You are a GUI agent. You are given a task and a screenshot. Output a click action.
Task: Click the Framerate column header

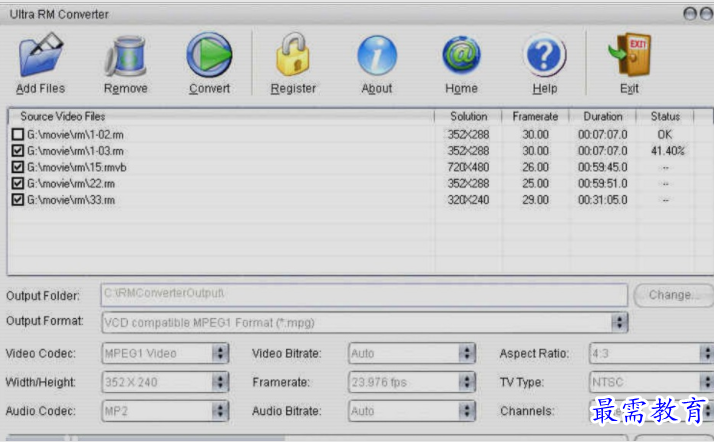(536, 117)
